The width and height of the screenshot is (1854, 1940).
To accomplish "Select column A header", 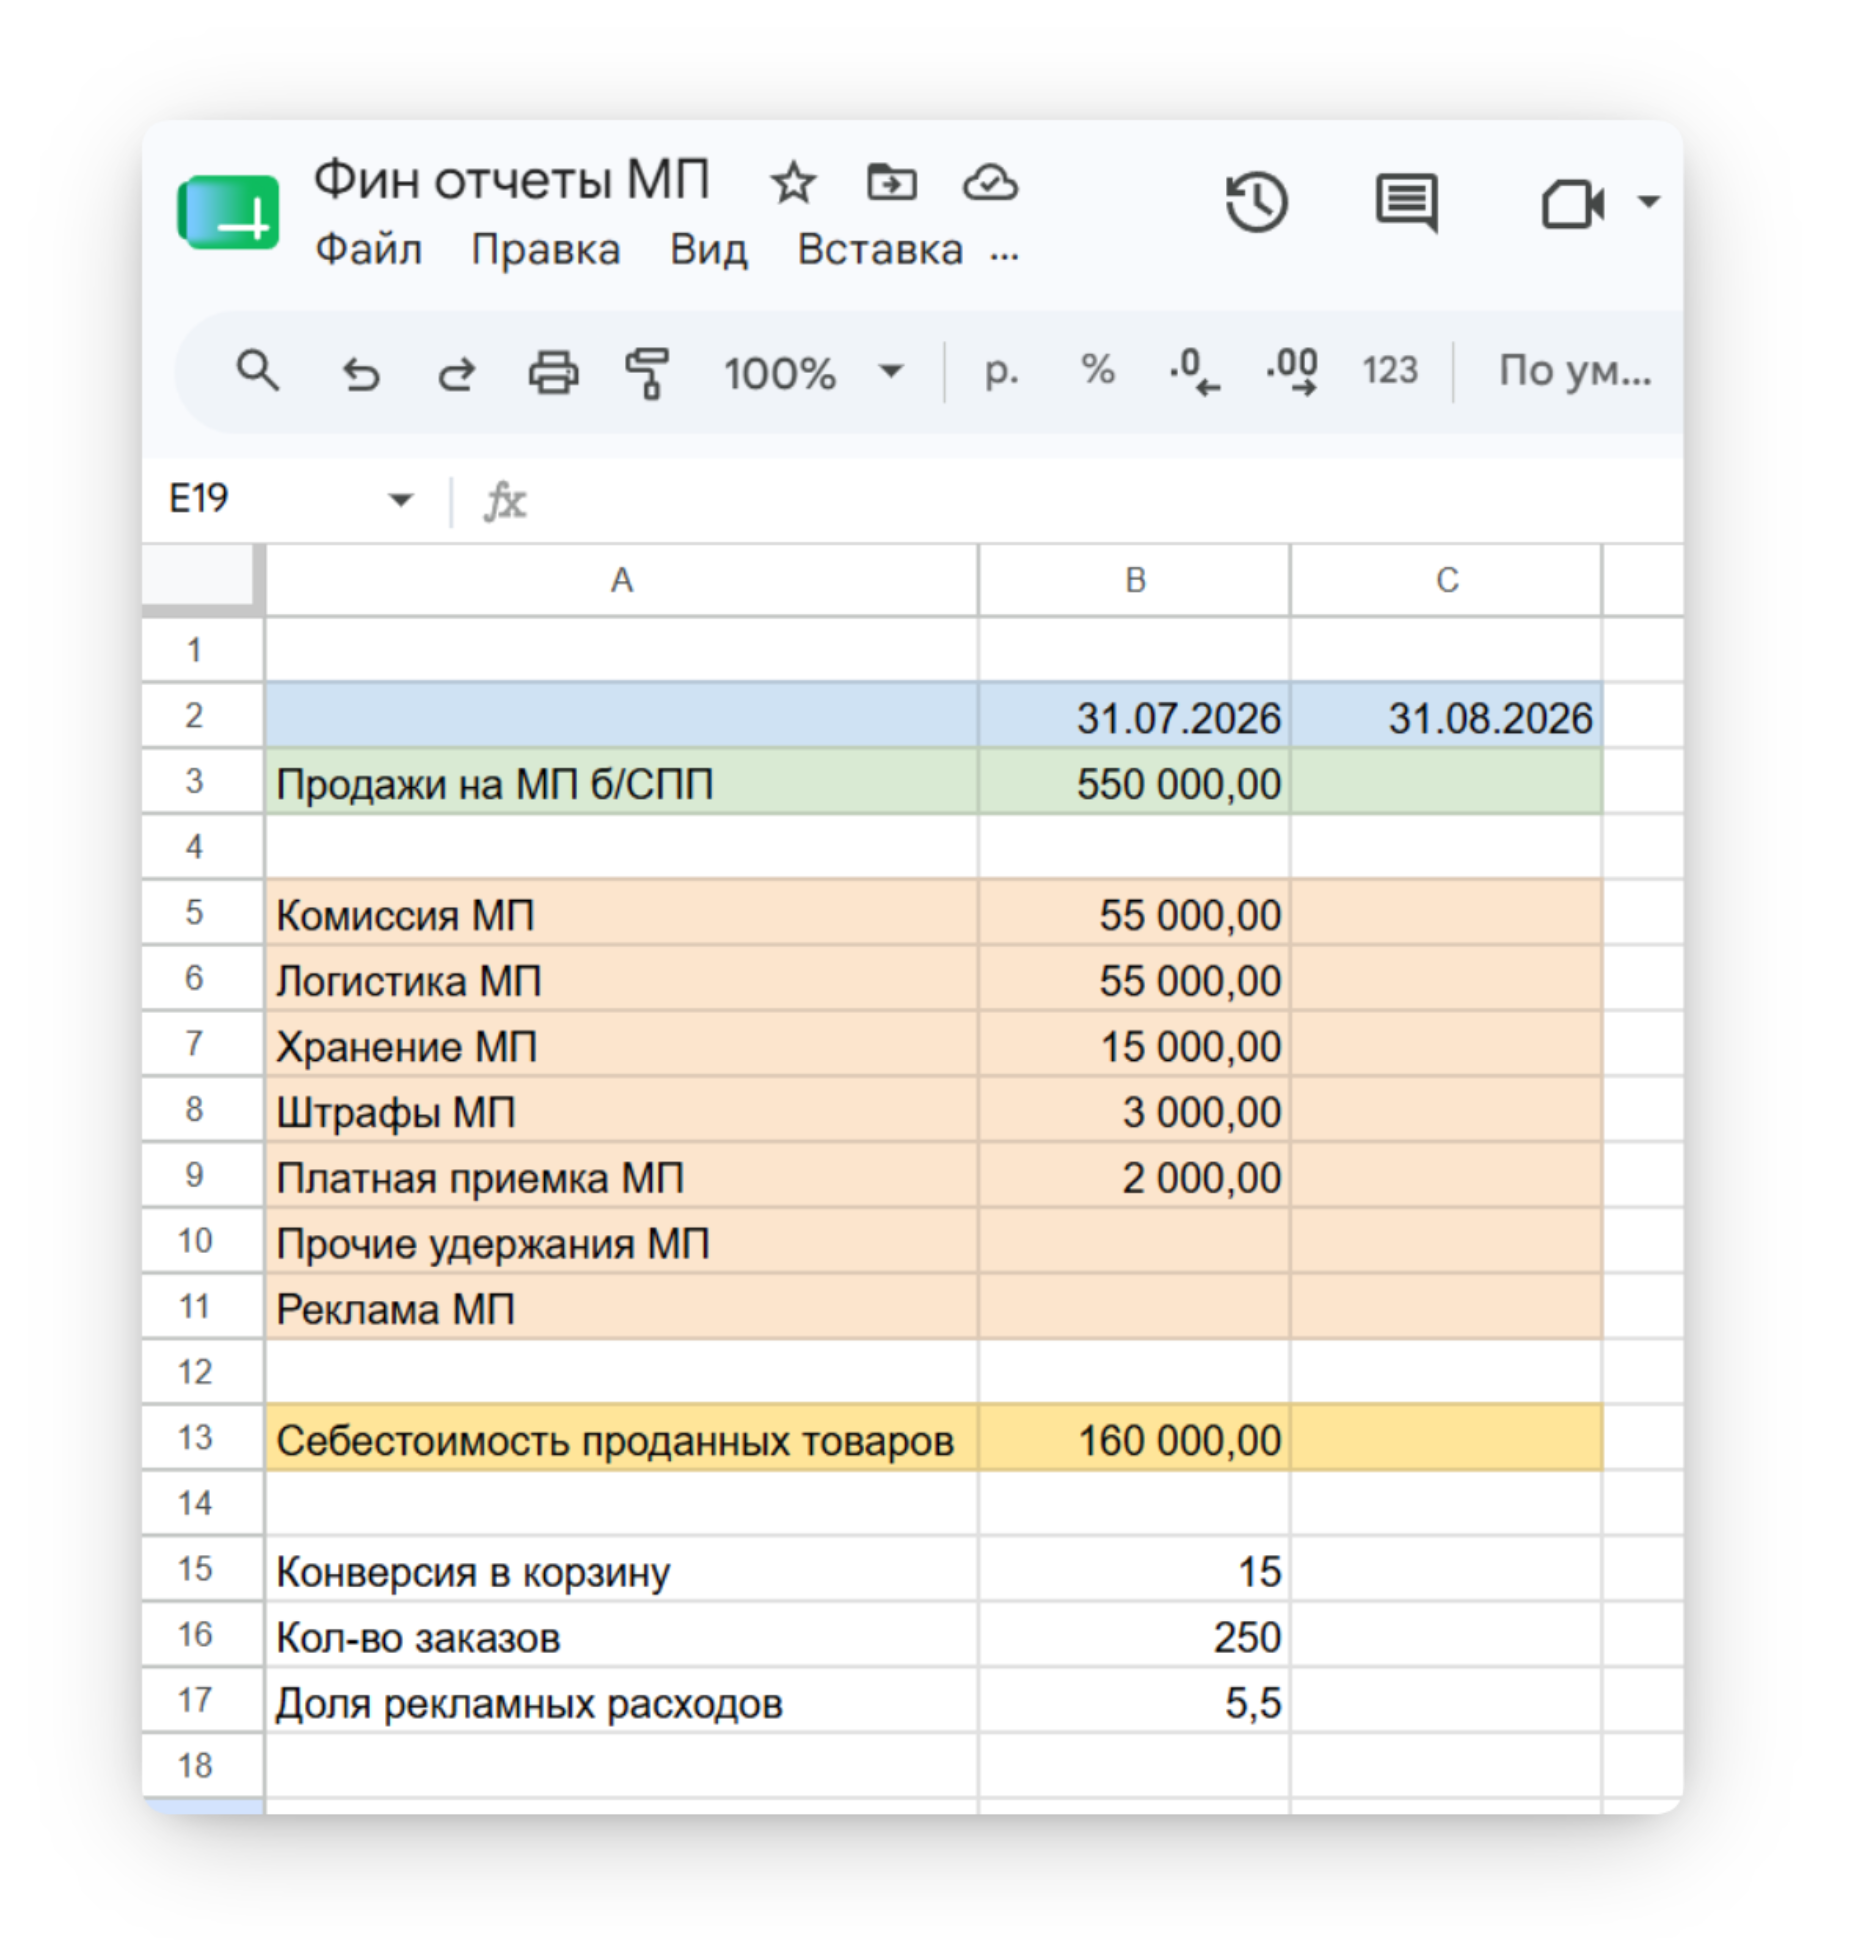I will coord(621,580).
